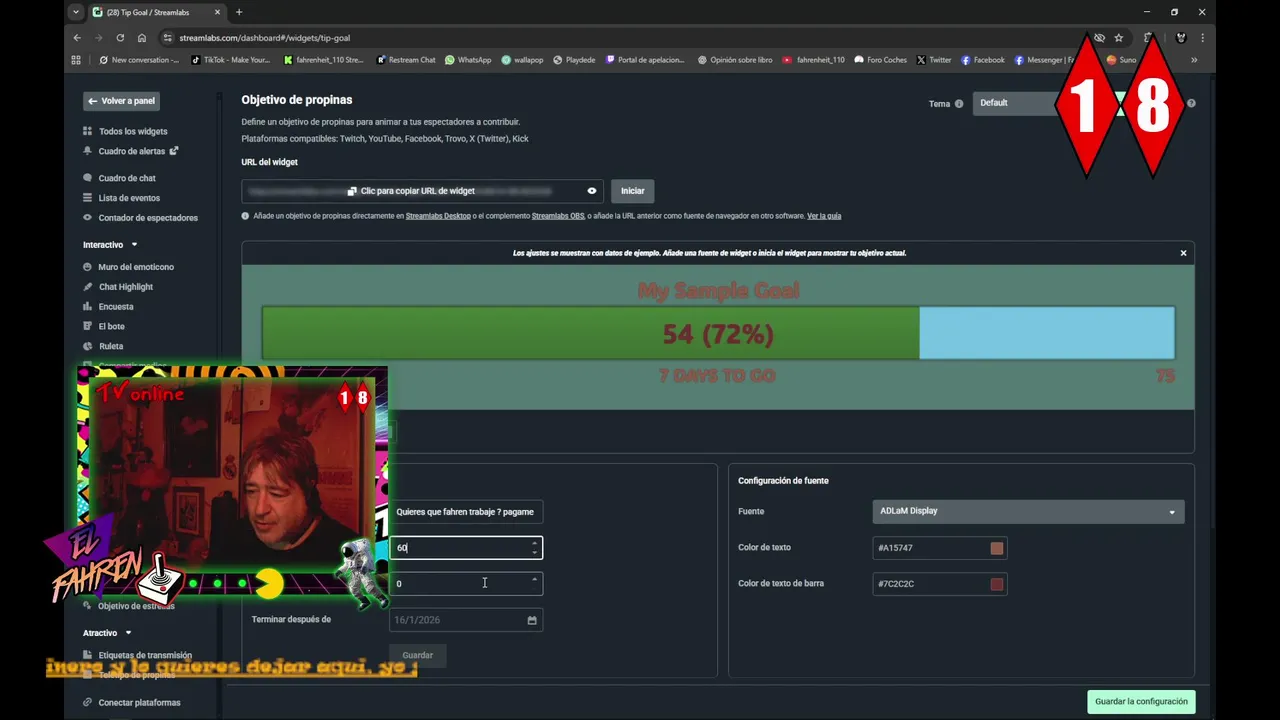1280x720 pixels.
Task: Bookmark this page with the star icon
Action: 1119,38
